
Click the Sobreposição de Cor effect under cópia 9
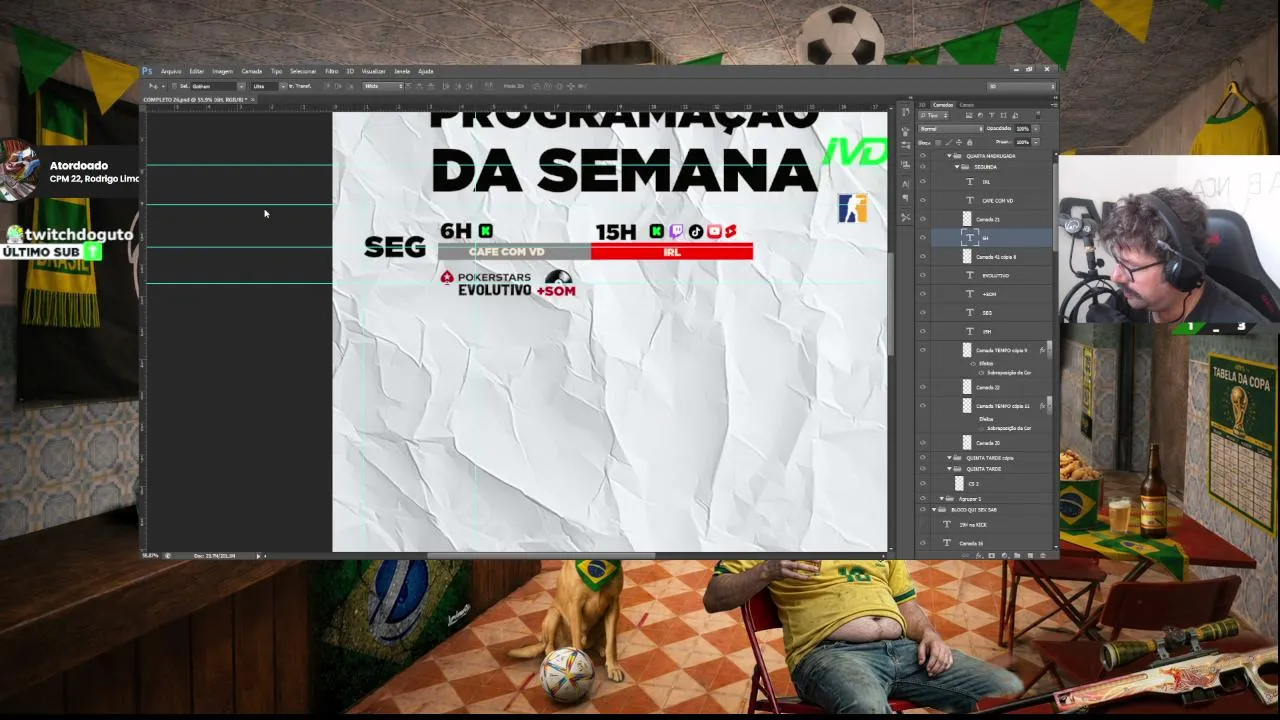point(1008,373)
